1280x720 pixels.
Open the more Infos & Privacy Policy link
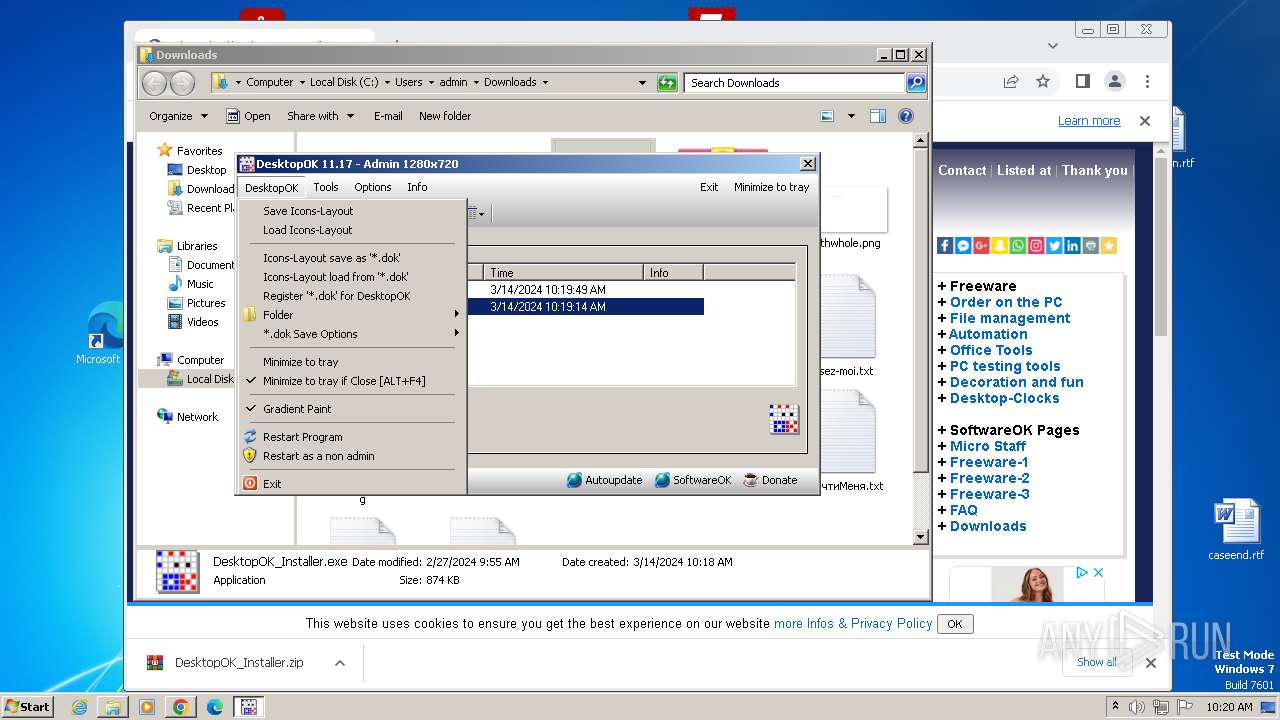[x=853, y=623]
